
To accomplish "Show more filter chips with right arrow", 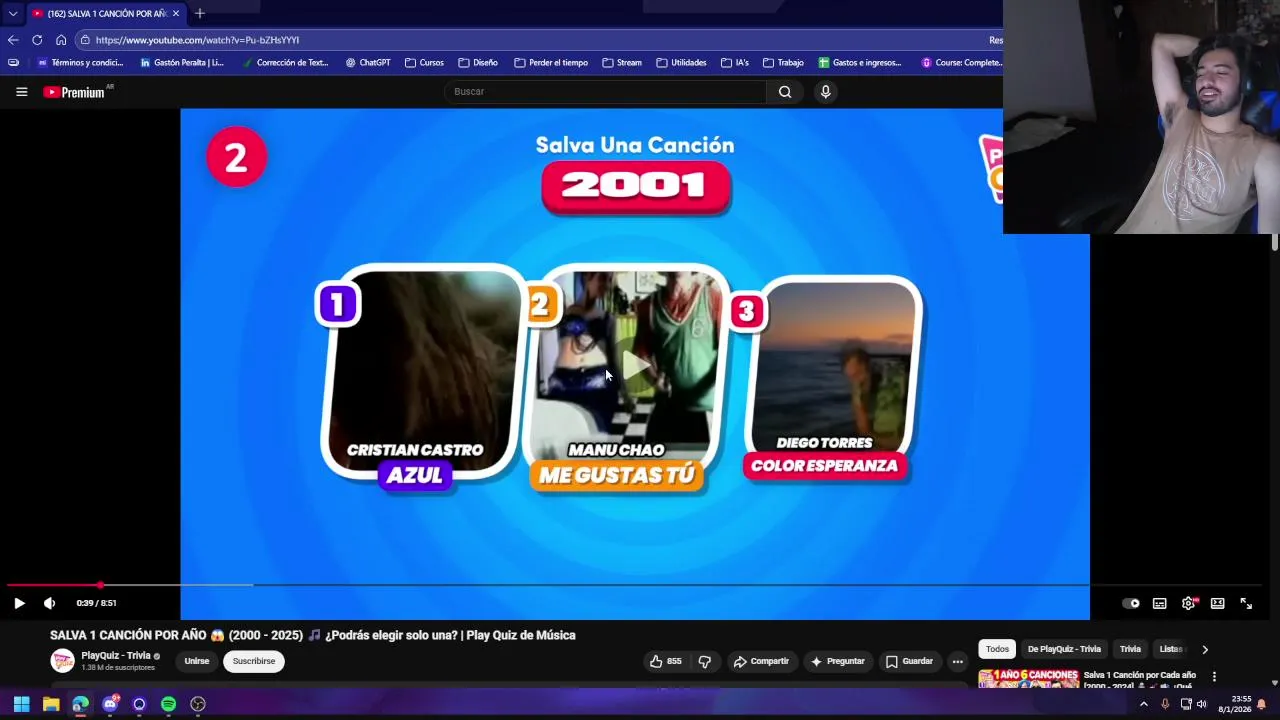I will [x=1205, y=649].
